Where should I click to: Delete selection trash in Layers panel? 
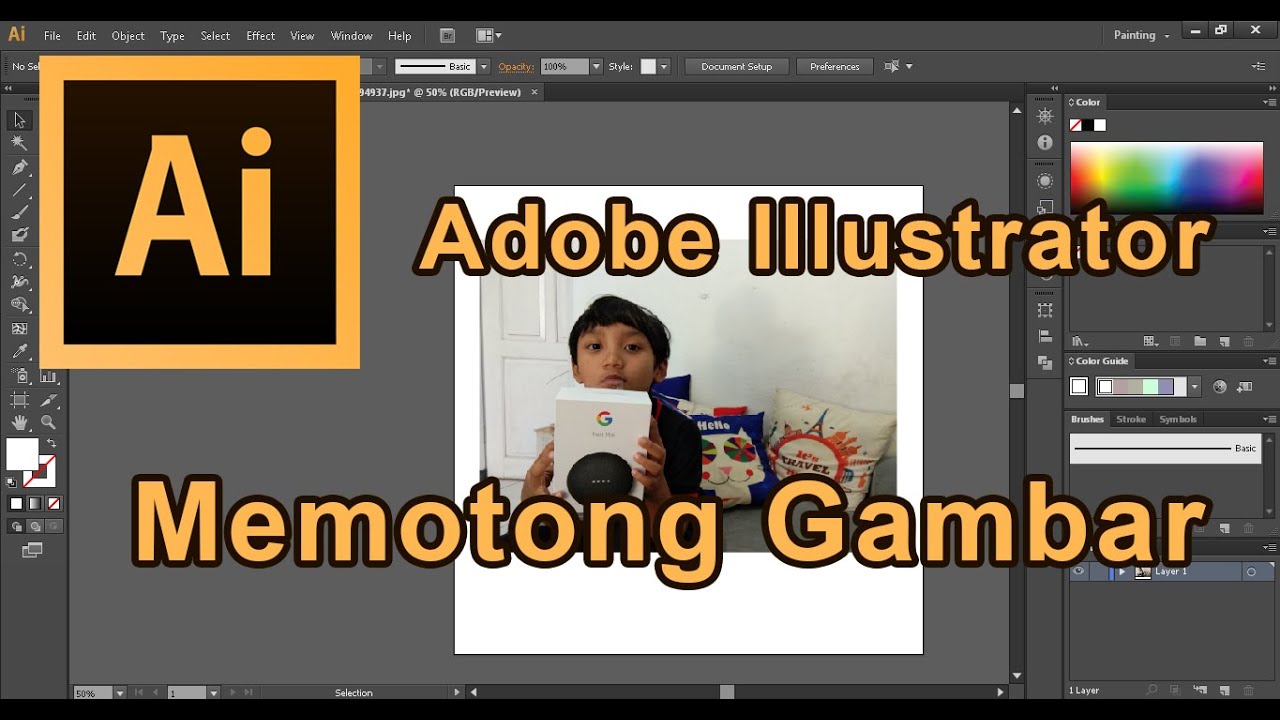tap(1248, 690)
